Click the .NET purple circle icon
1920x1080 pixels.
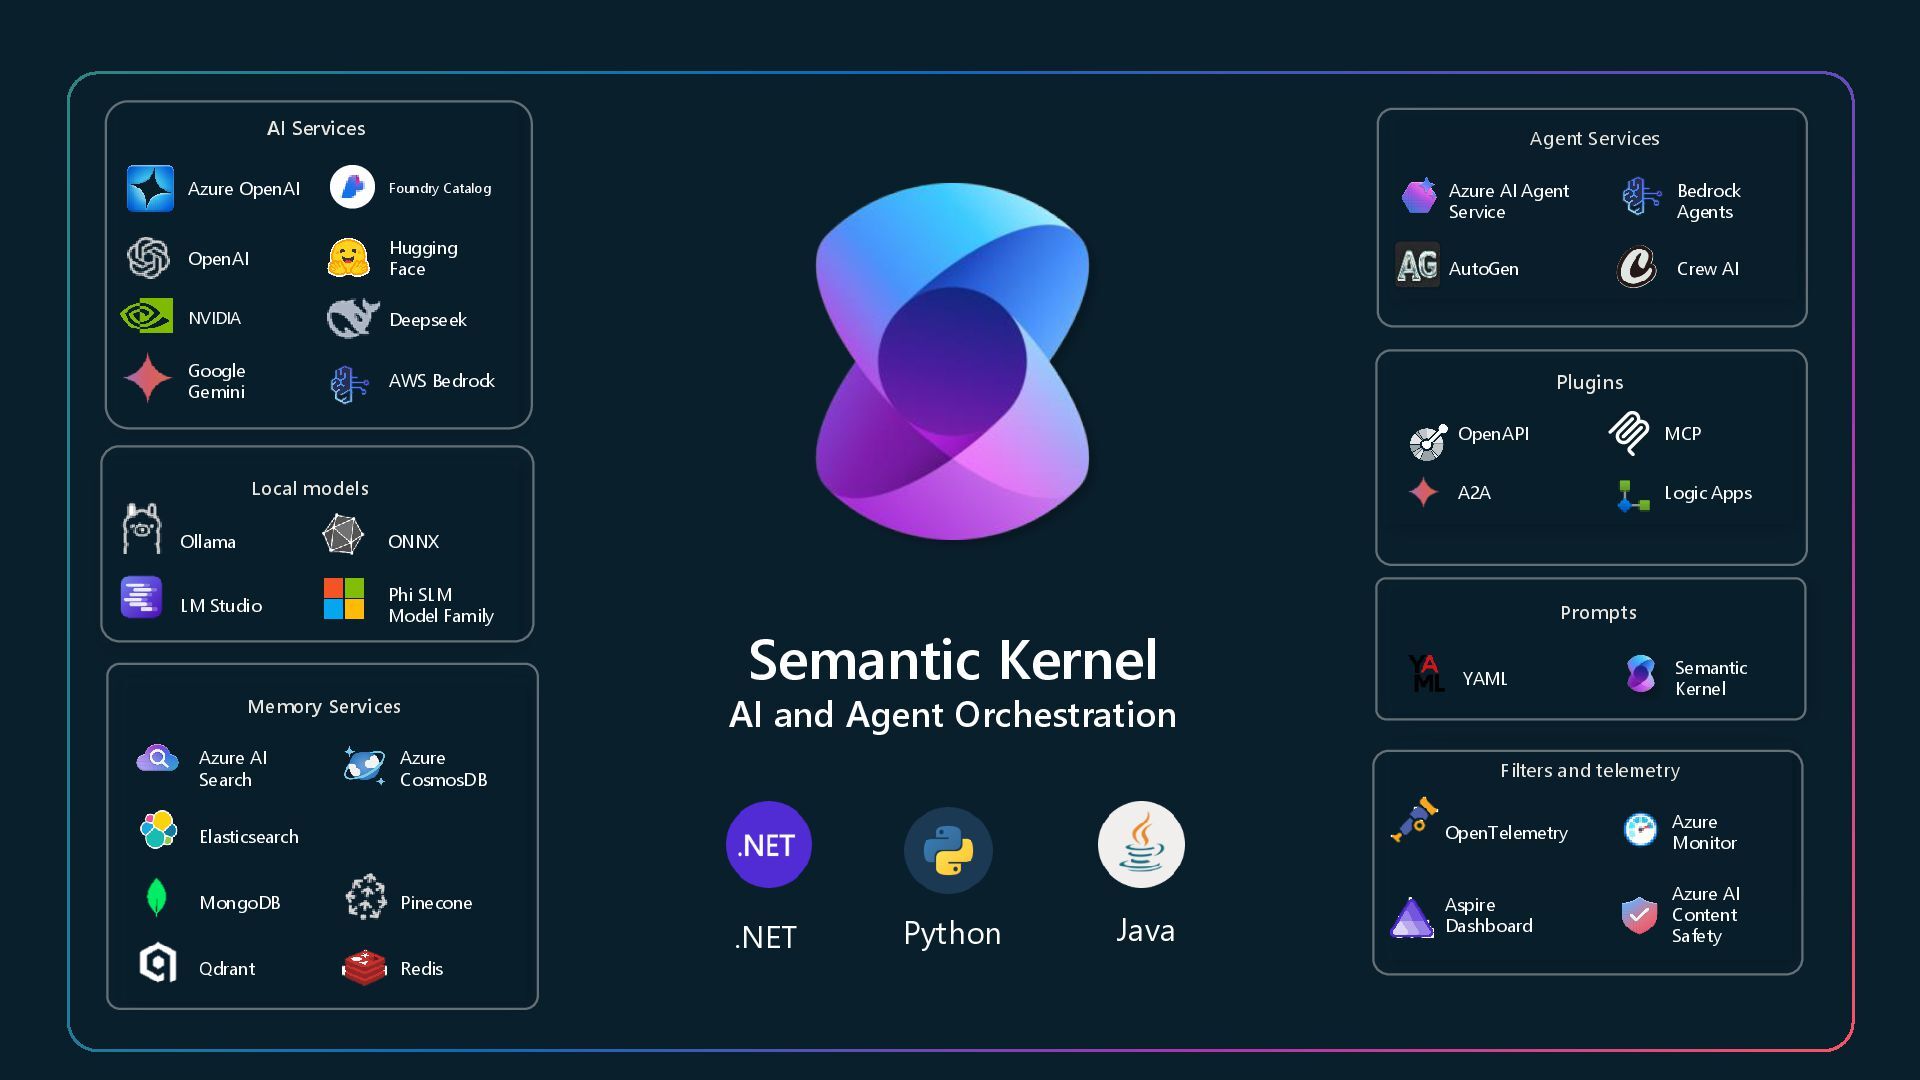[x=768, y=844]
